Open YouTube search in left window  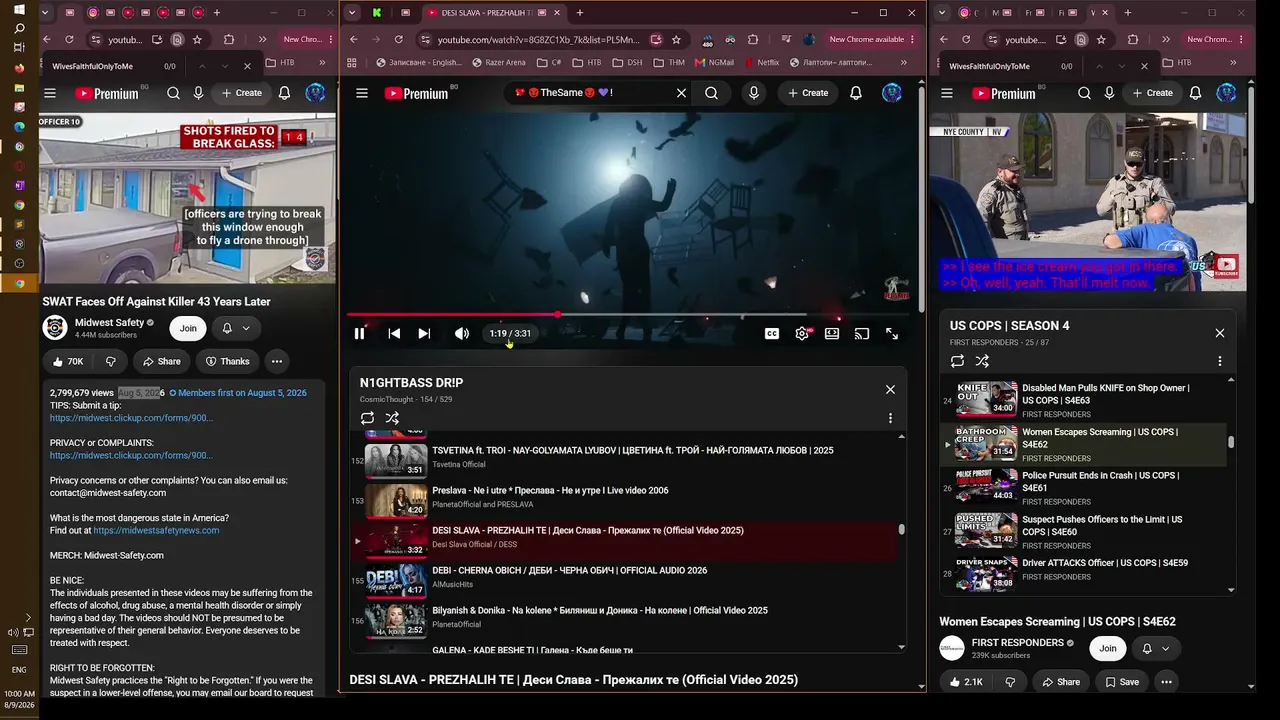point(173,93)
